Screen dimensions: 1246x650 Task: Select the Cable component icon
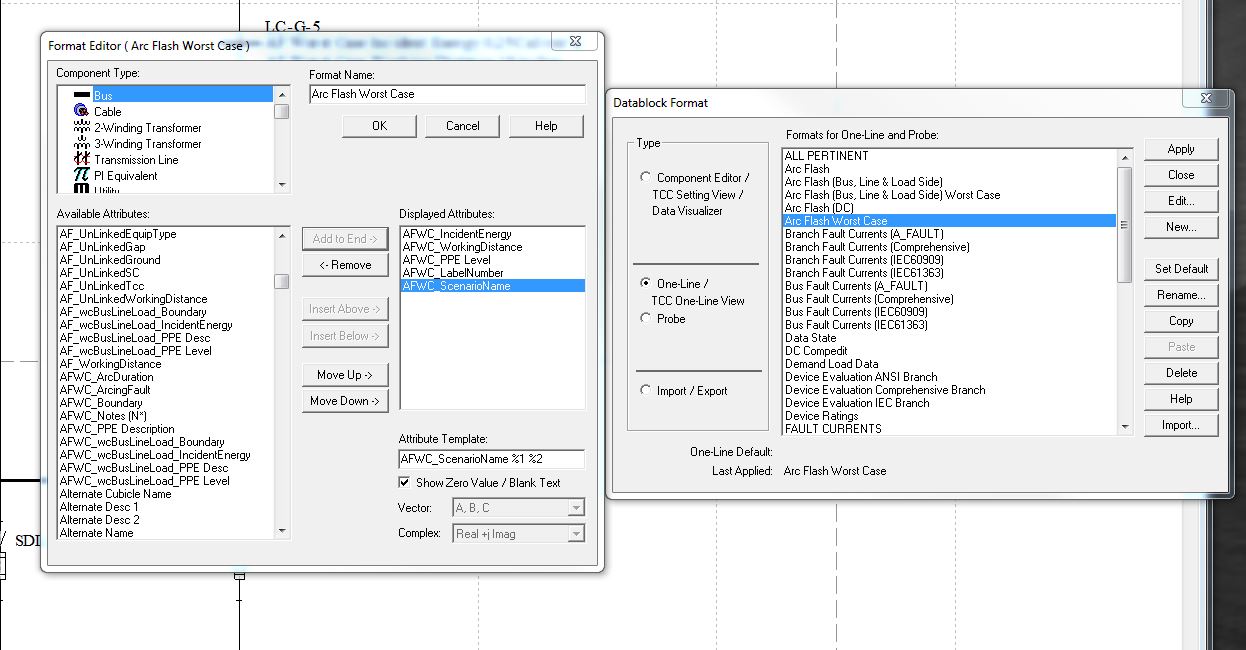coord(82,111)
